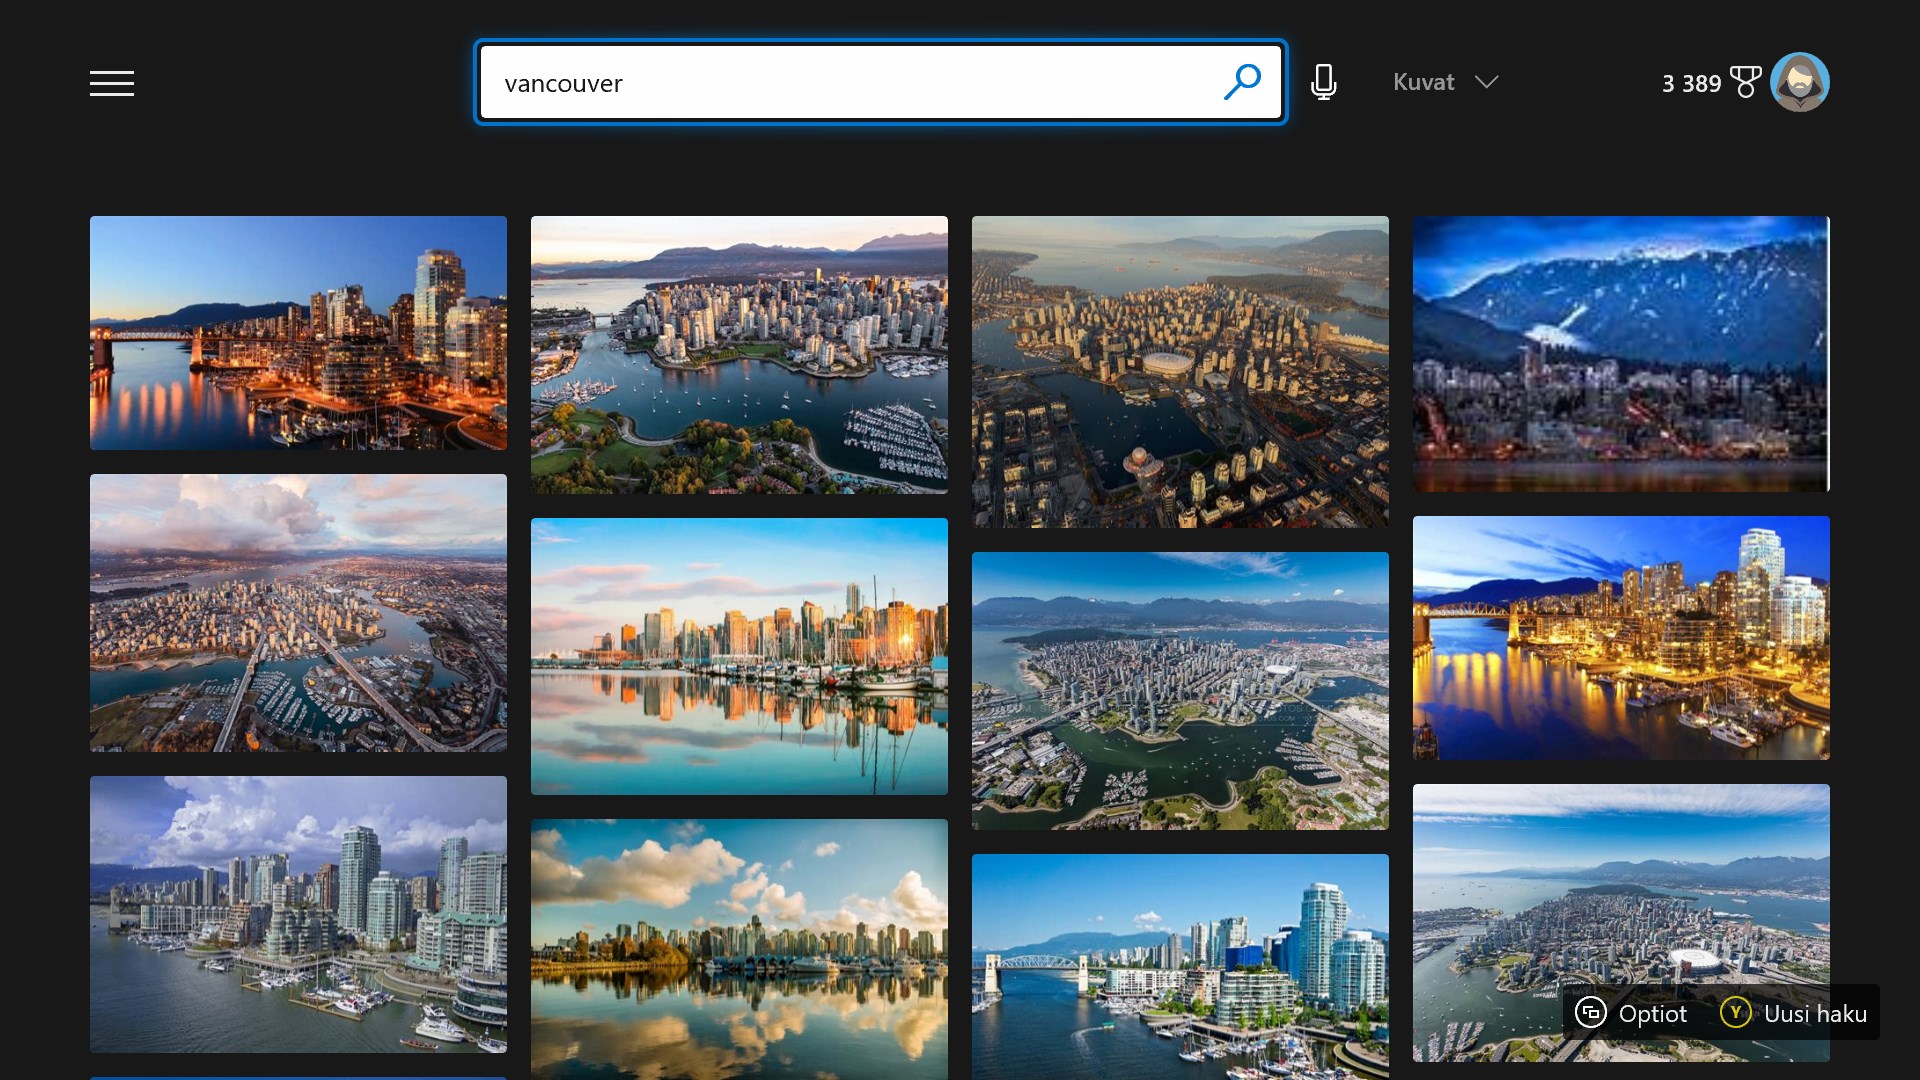Image resolution: width=1920 pixels, height=1080 pixels.
Task: Focus the vancouver search text field
Action: [850, 83]
